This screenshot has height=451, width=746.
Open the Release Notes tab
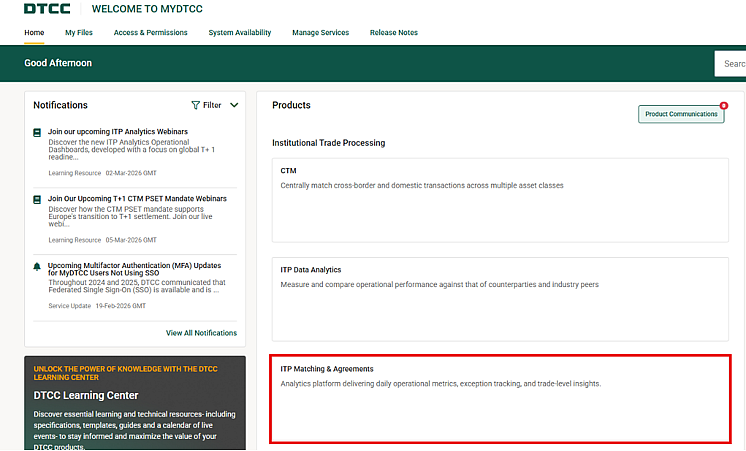point(393,33)
